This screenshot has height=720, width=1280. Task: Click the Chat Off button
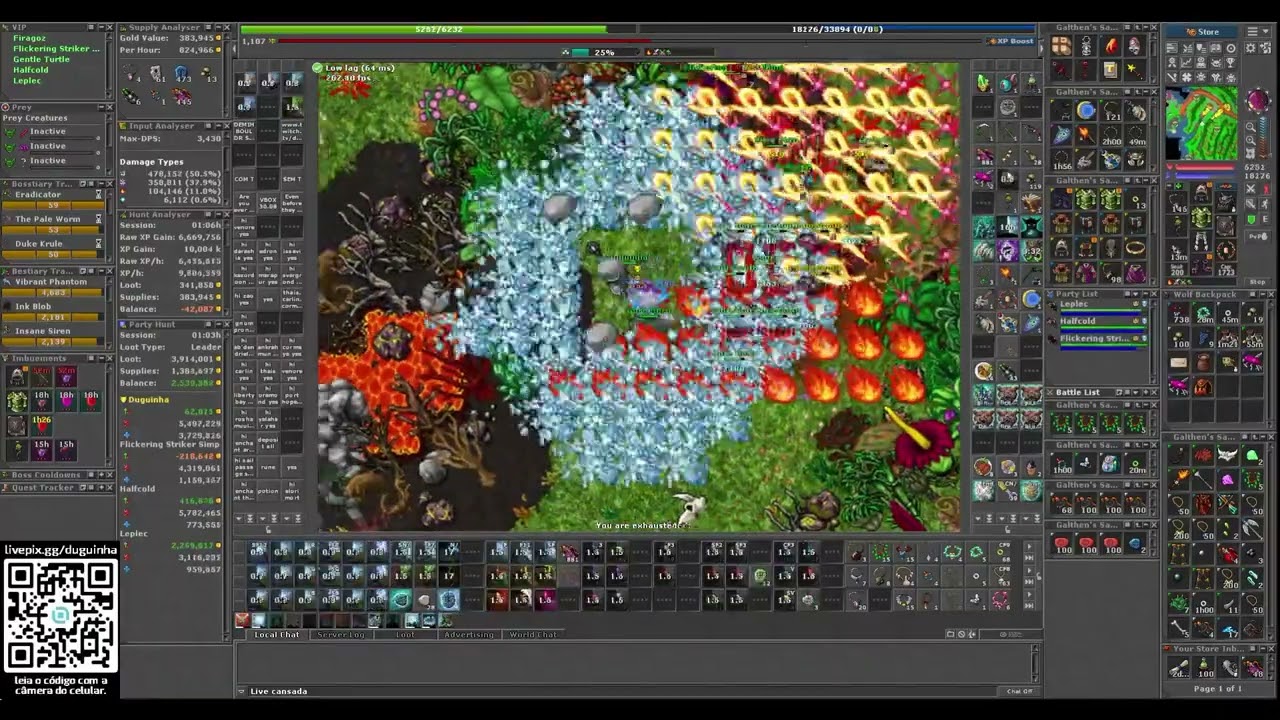click(x=1019, y=691)
